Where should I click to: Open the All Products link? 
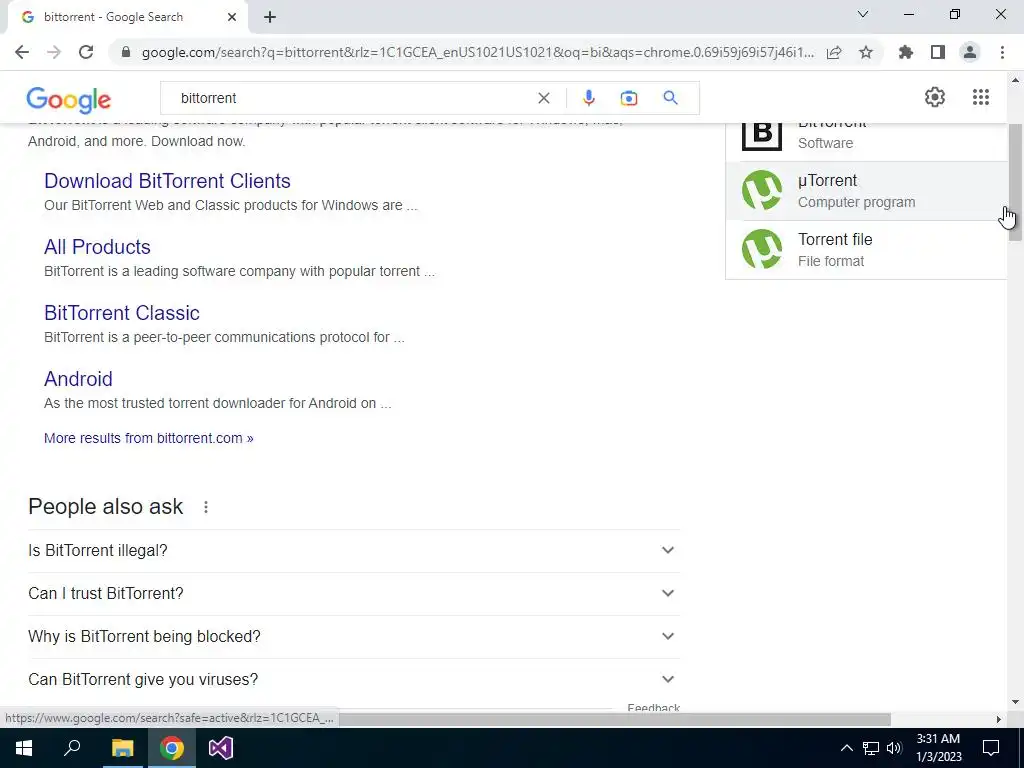(97, 247)
